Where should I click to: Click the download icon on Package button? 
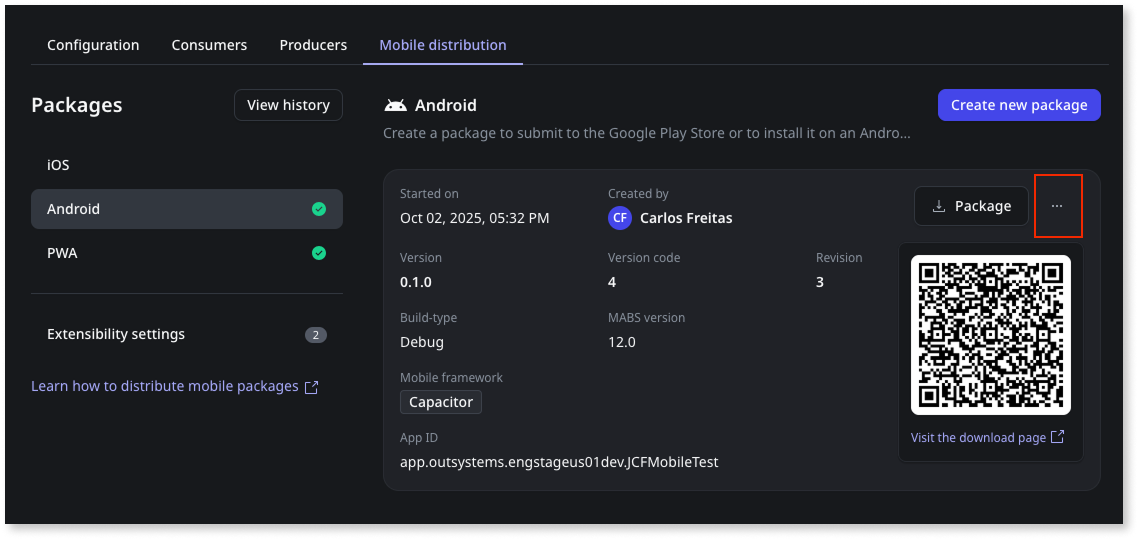click(938, 206)
